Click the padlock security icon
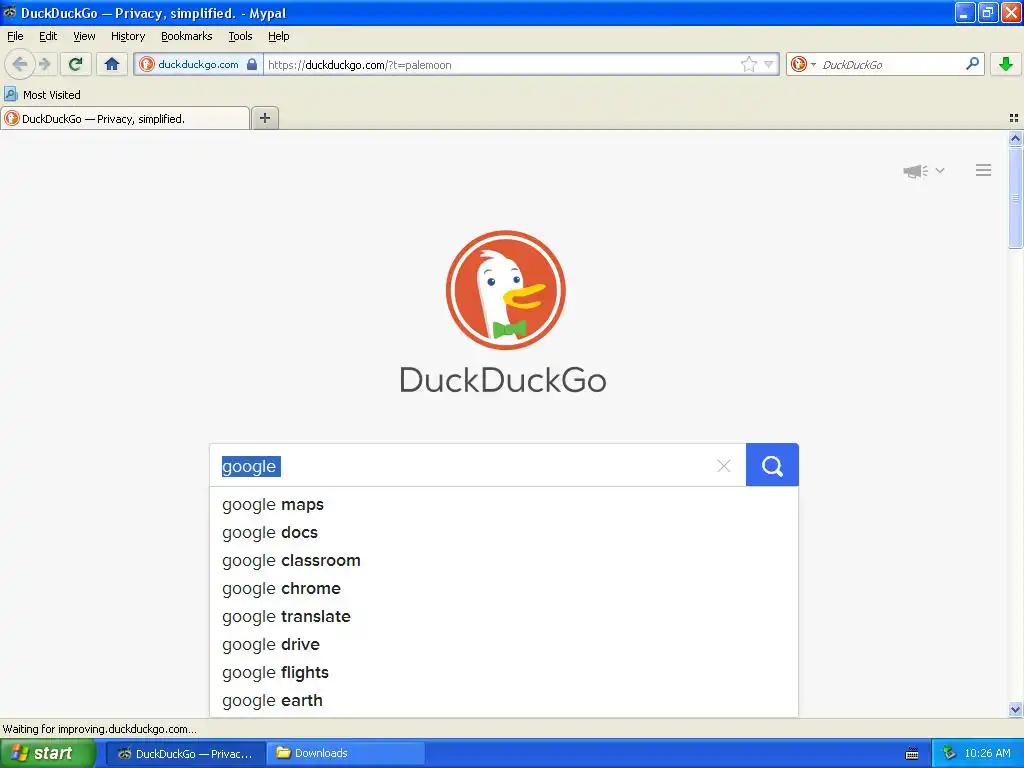This screenshot has height=768, width=1024. point(252,64)
